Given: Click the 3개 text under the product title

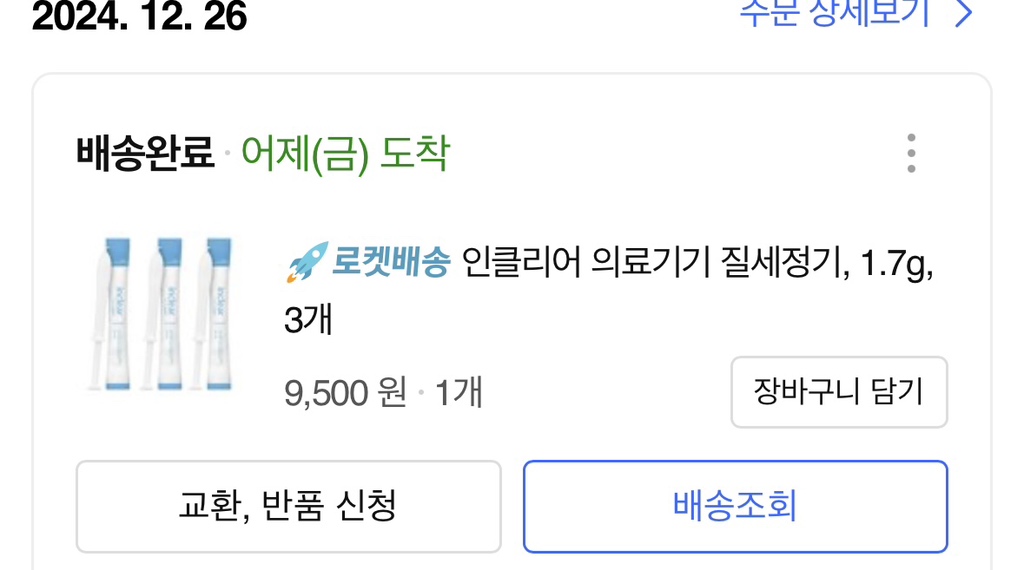Looking at the screenshot, I should tap(307, 321).
